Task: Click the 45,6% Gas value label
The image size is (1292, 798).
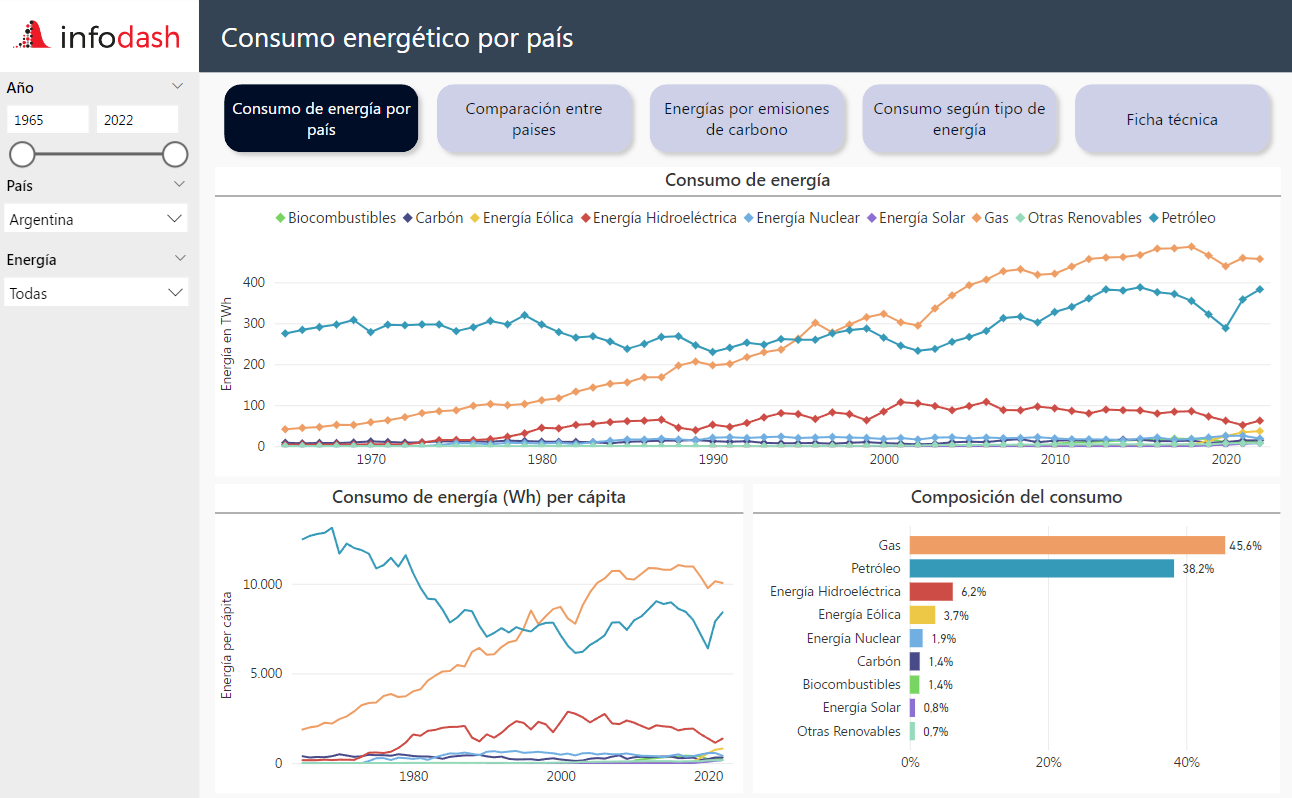Action: (1246, 546)
